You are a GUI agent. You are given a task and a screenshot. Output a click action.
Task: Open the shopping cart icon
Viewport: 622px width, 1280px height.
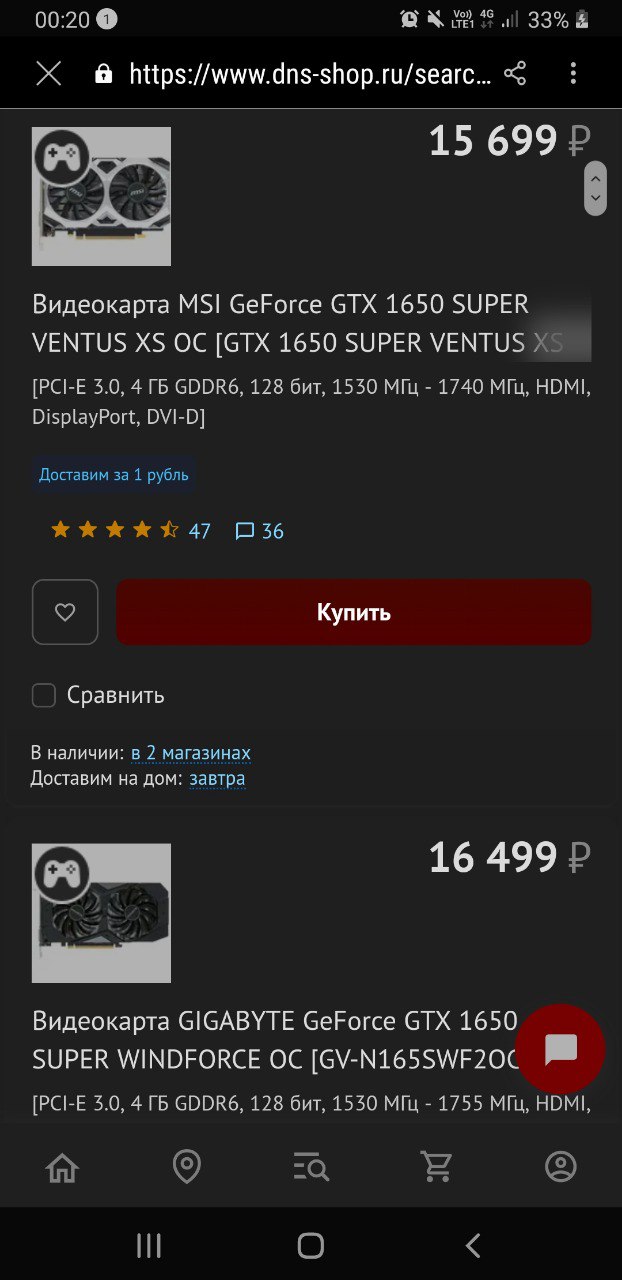[436, 1166]
